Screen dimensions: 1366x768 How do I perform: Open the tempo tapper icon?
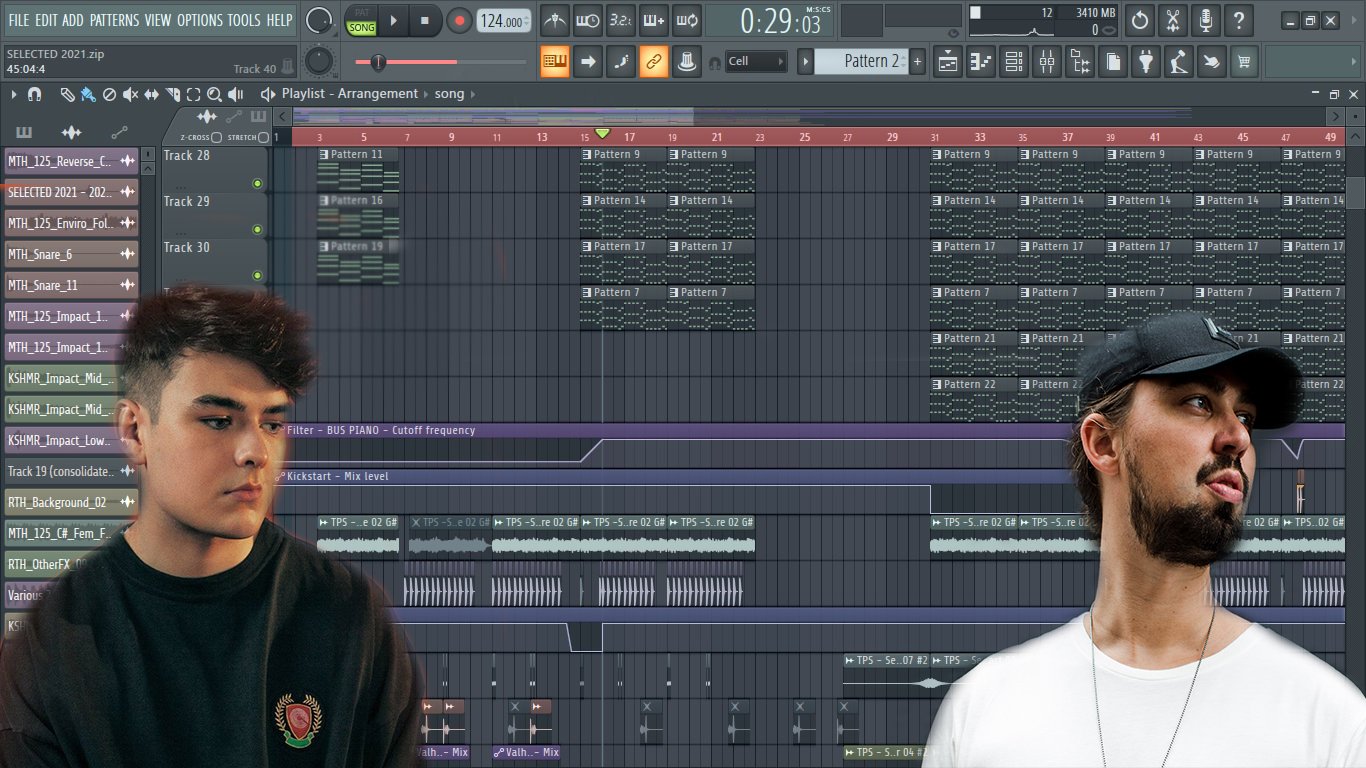pyautogui.click(x=1179, y=61)
